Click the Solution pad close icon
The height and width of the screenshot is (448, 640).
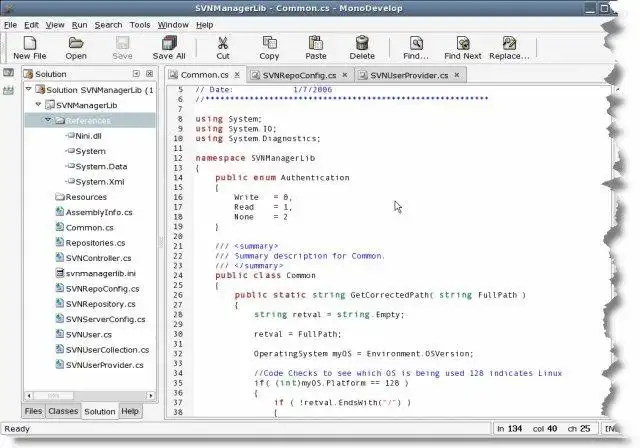(149, 73)
